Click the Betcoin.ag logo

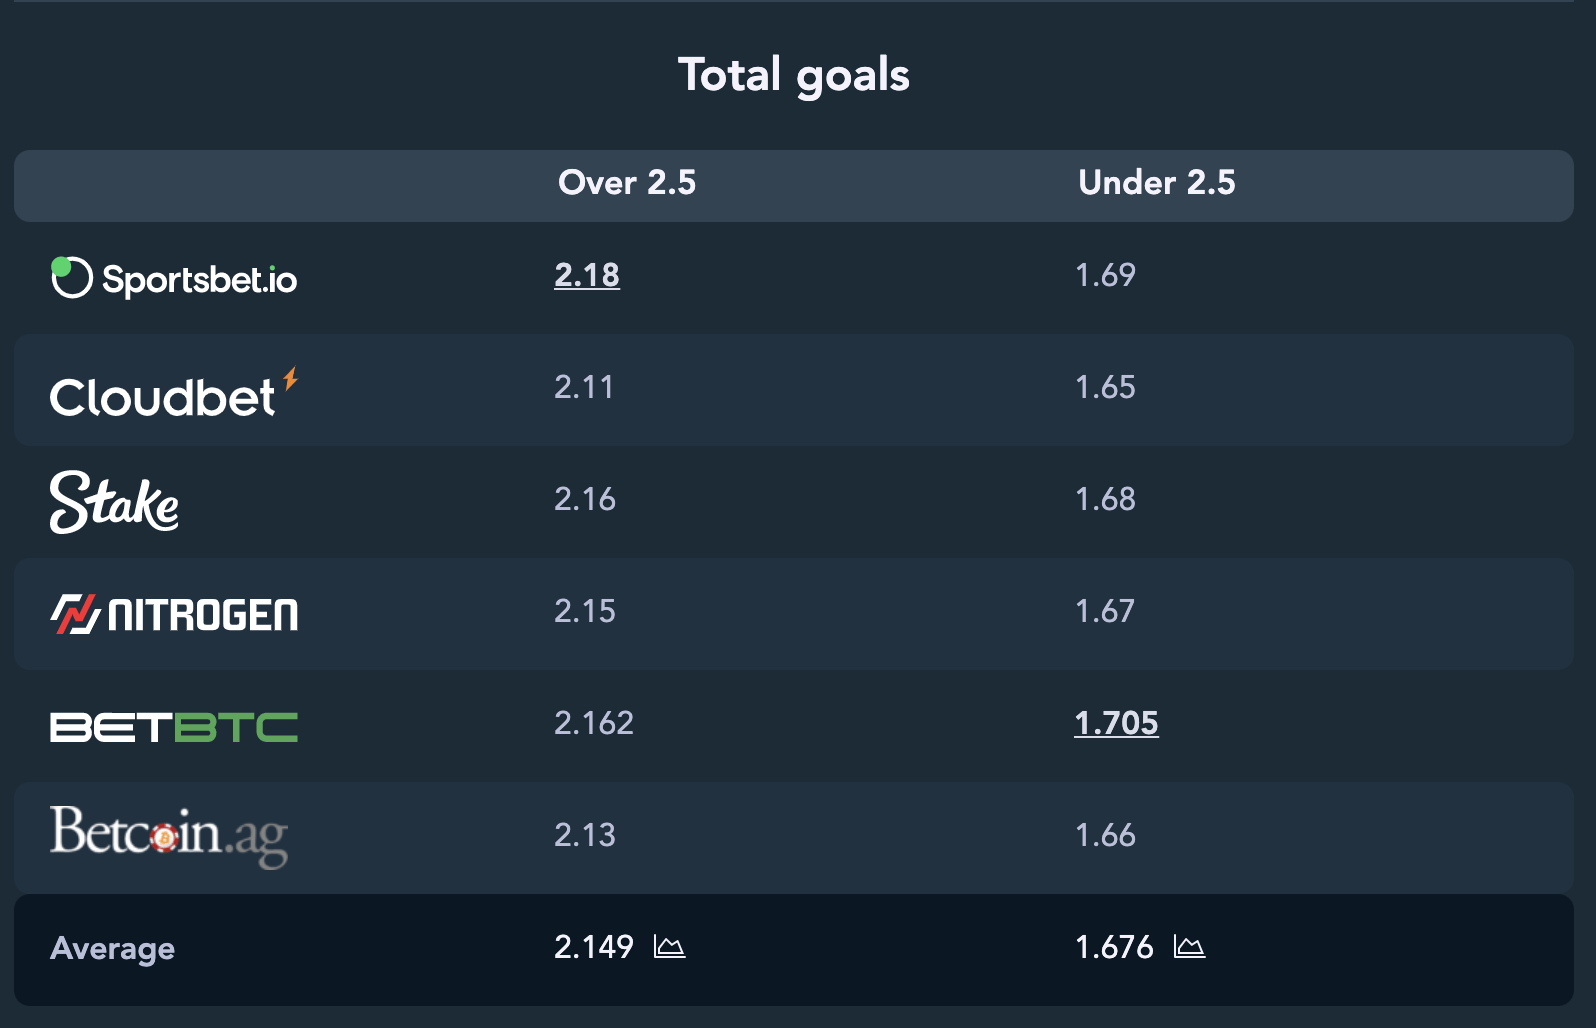click(169, 836)
